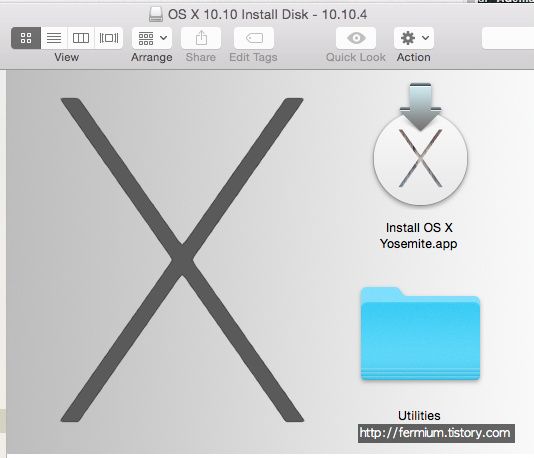534x458 pixels.
Task: Click the Edit Tags toolbar button
Action: point(254,38)
